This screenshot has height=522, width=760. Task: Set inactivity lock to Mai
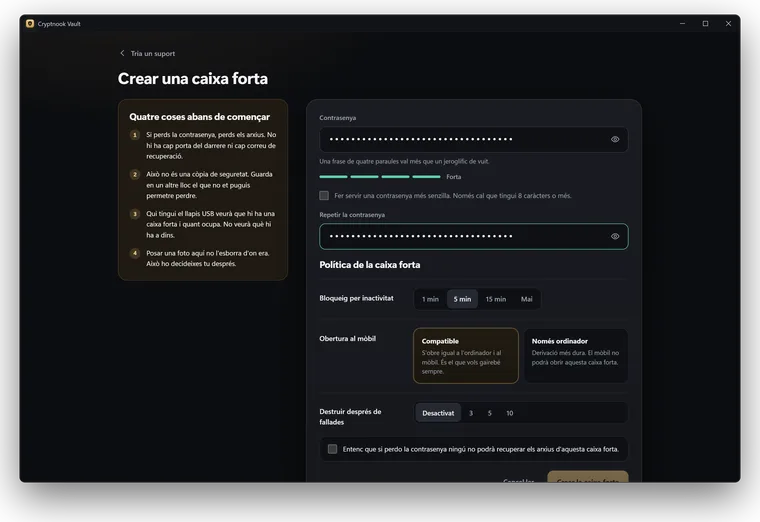click(526, 299)
